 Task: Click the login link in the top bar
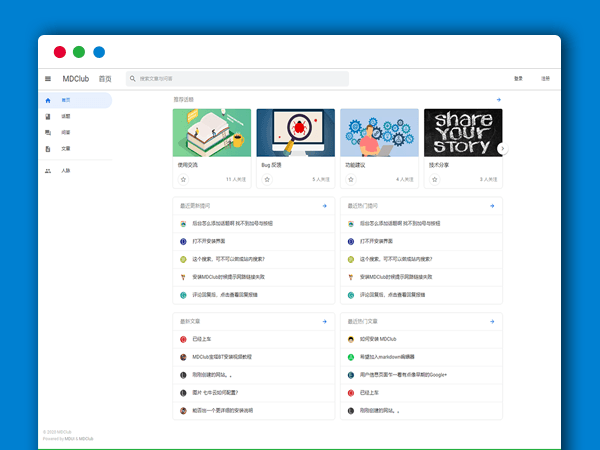tap(518, 78)
